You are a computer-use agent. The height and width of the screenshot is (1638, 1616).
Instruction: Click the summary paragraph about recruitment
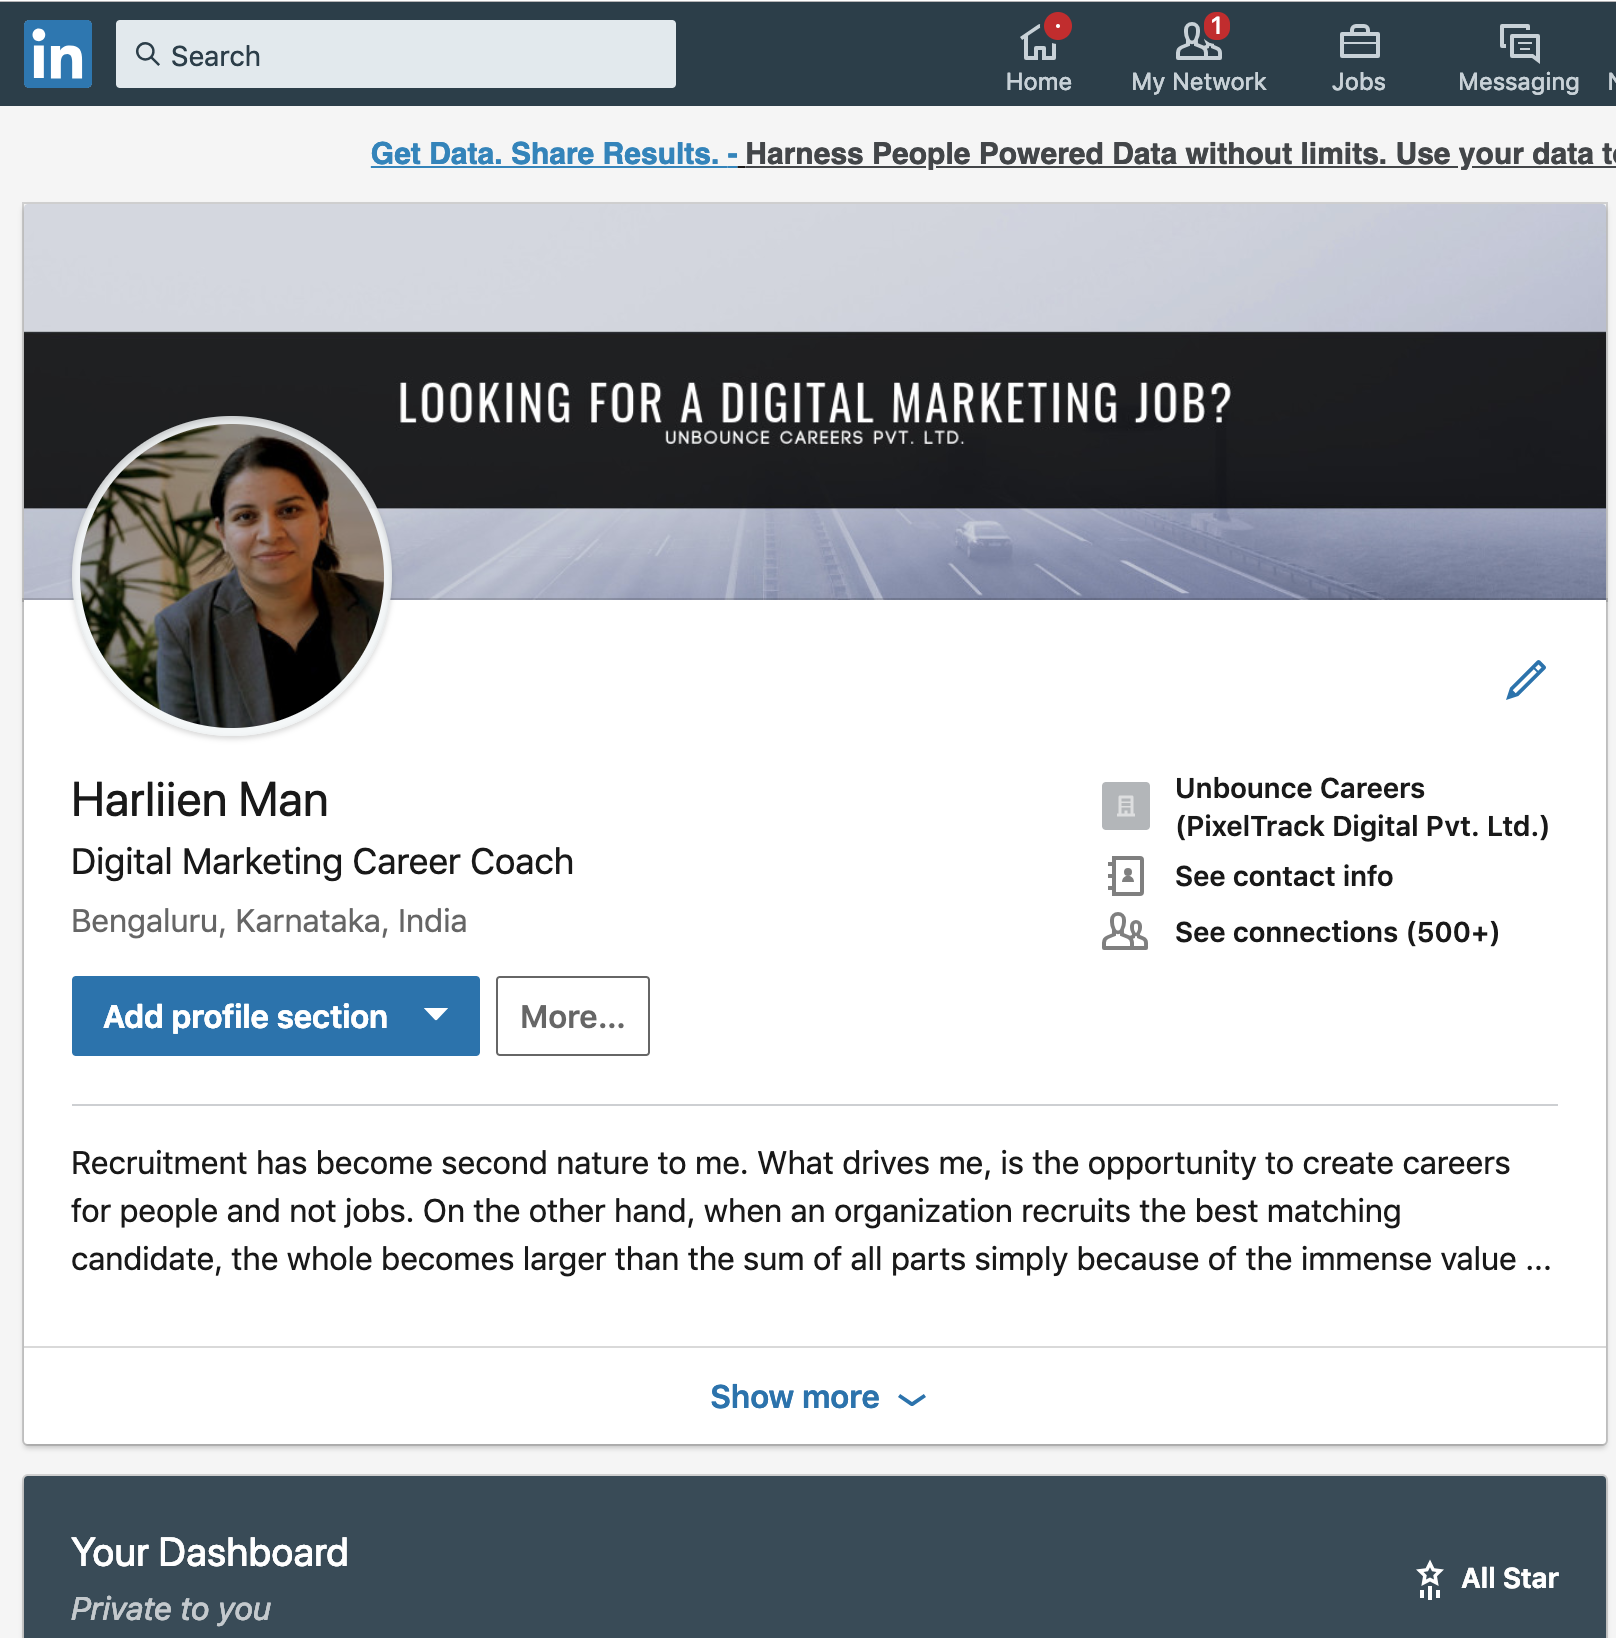(811, 1211)
